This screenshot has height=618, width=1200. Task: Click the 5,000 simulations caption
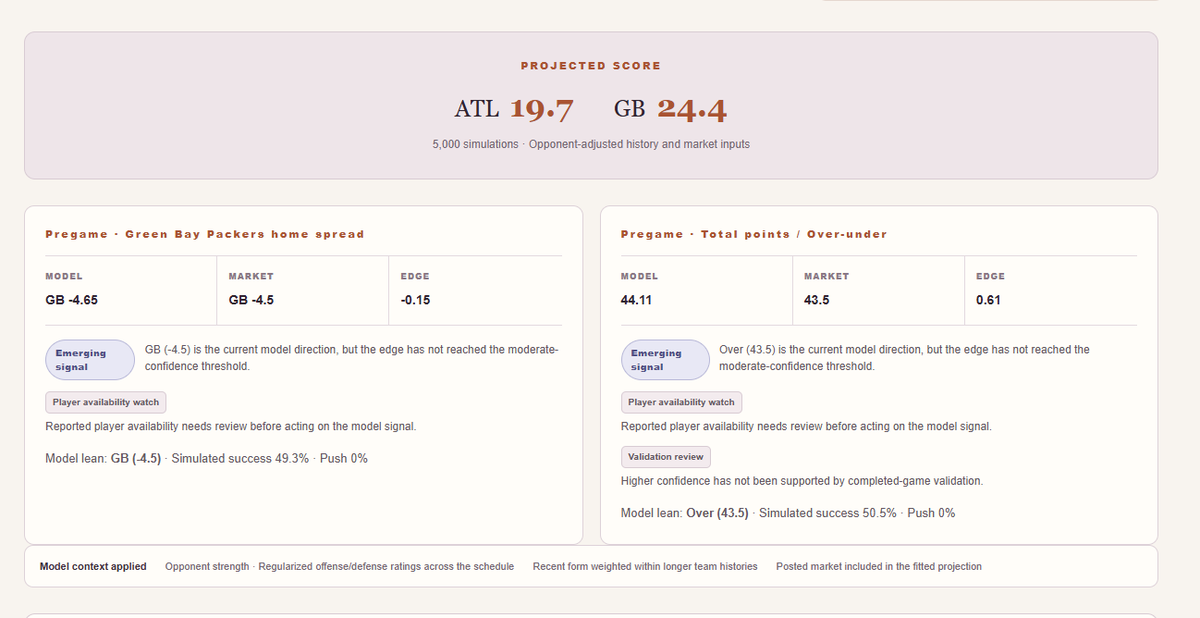tap(591, 144)
